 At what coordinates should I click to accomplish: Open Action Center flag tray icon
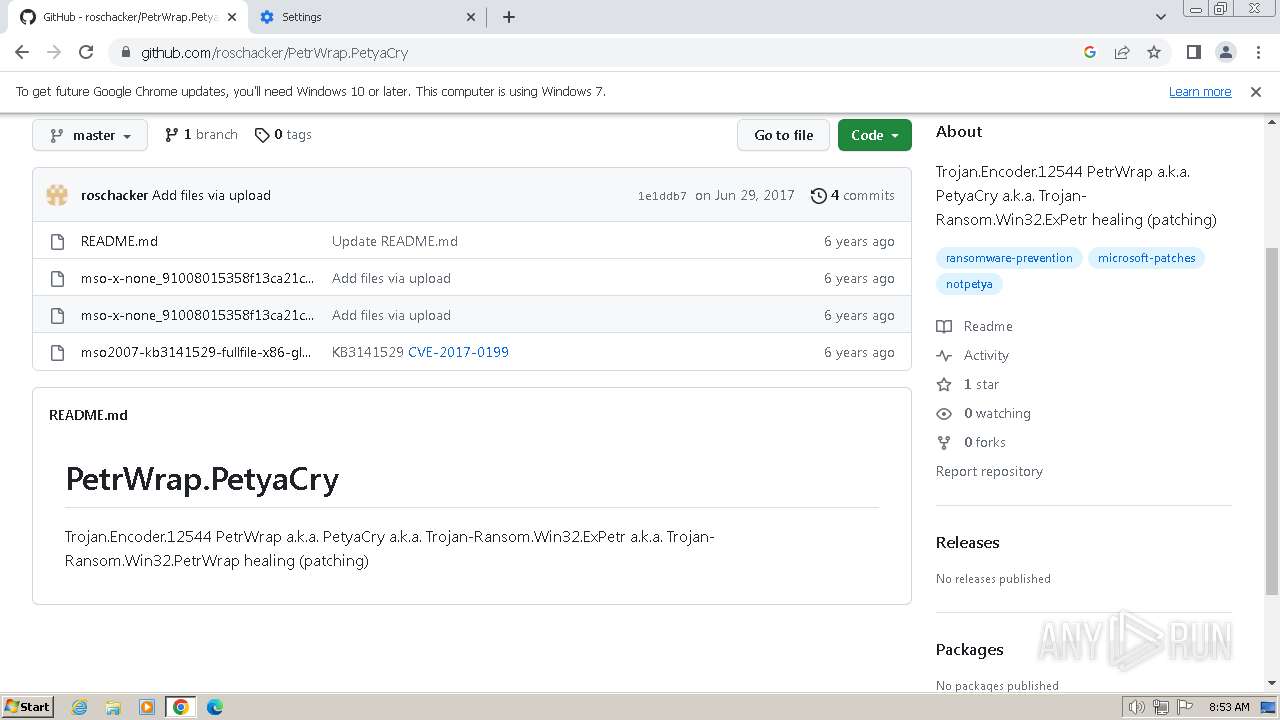(x=1185, y=707)
